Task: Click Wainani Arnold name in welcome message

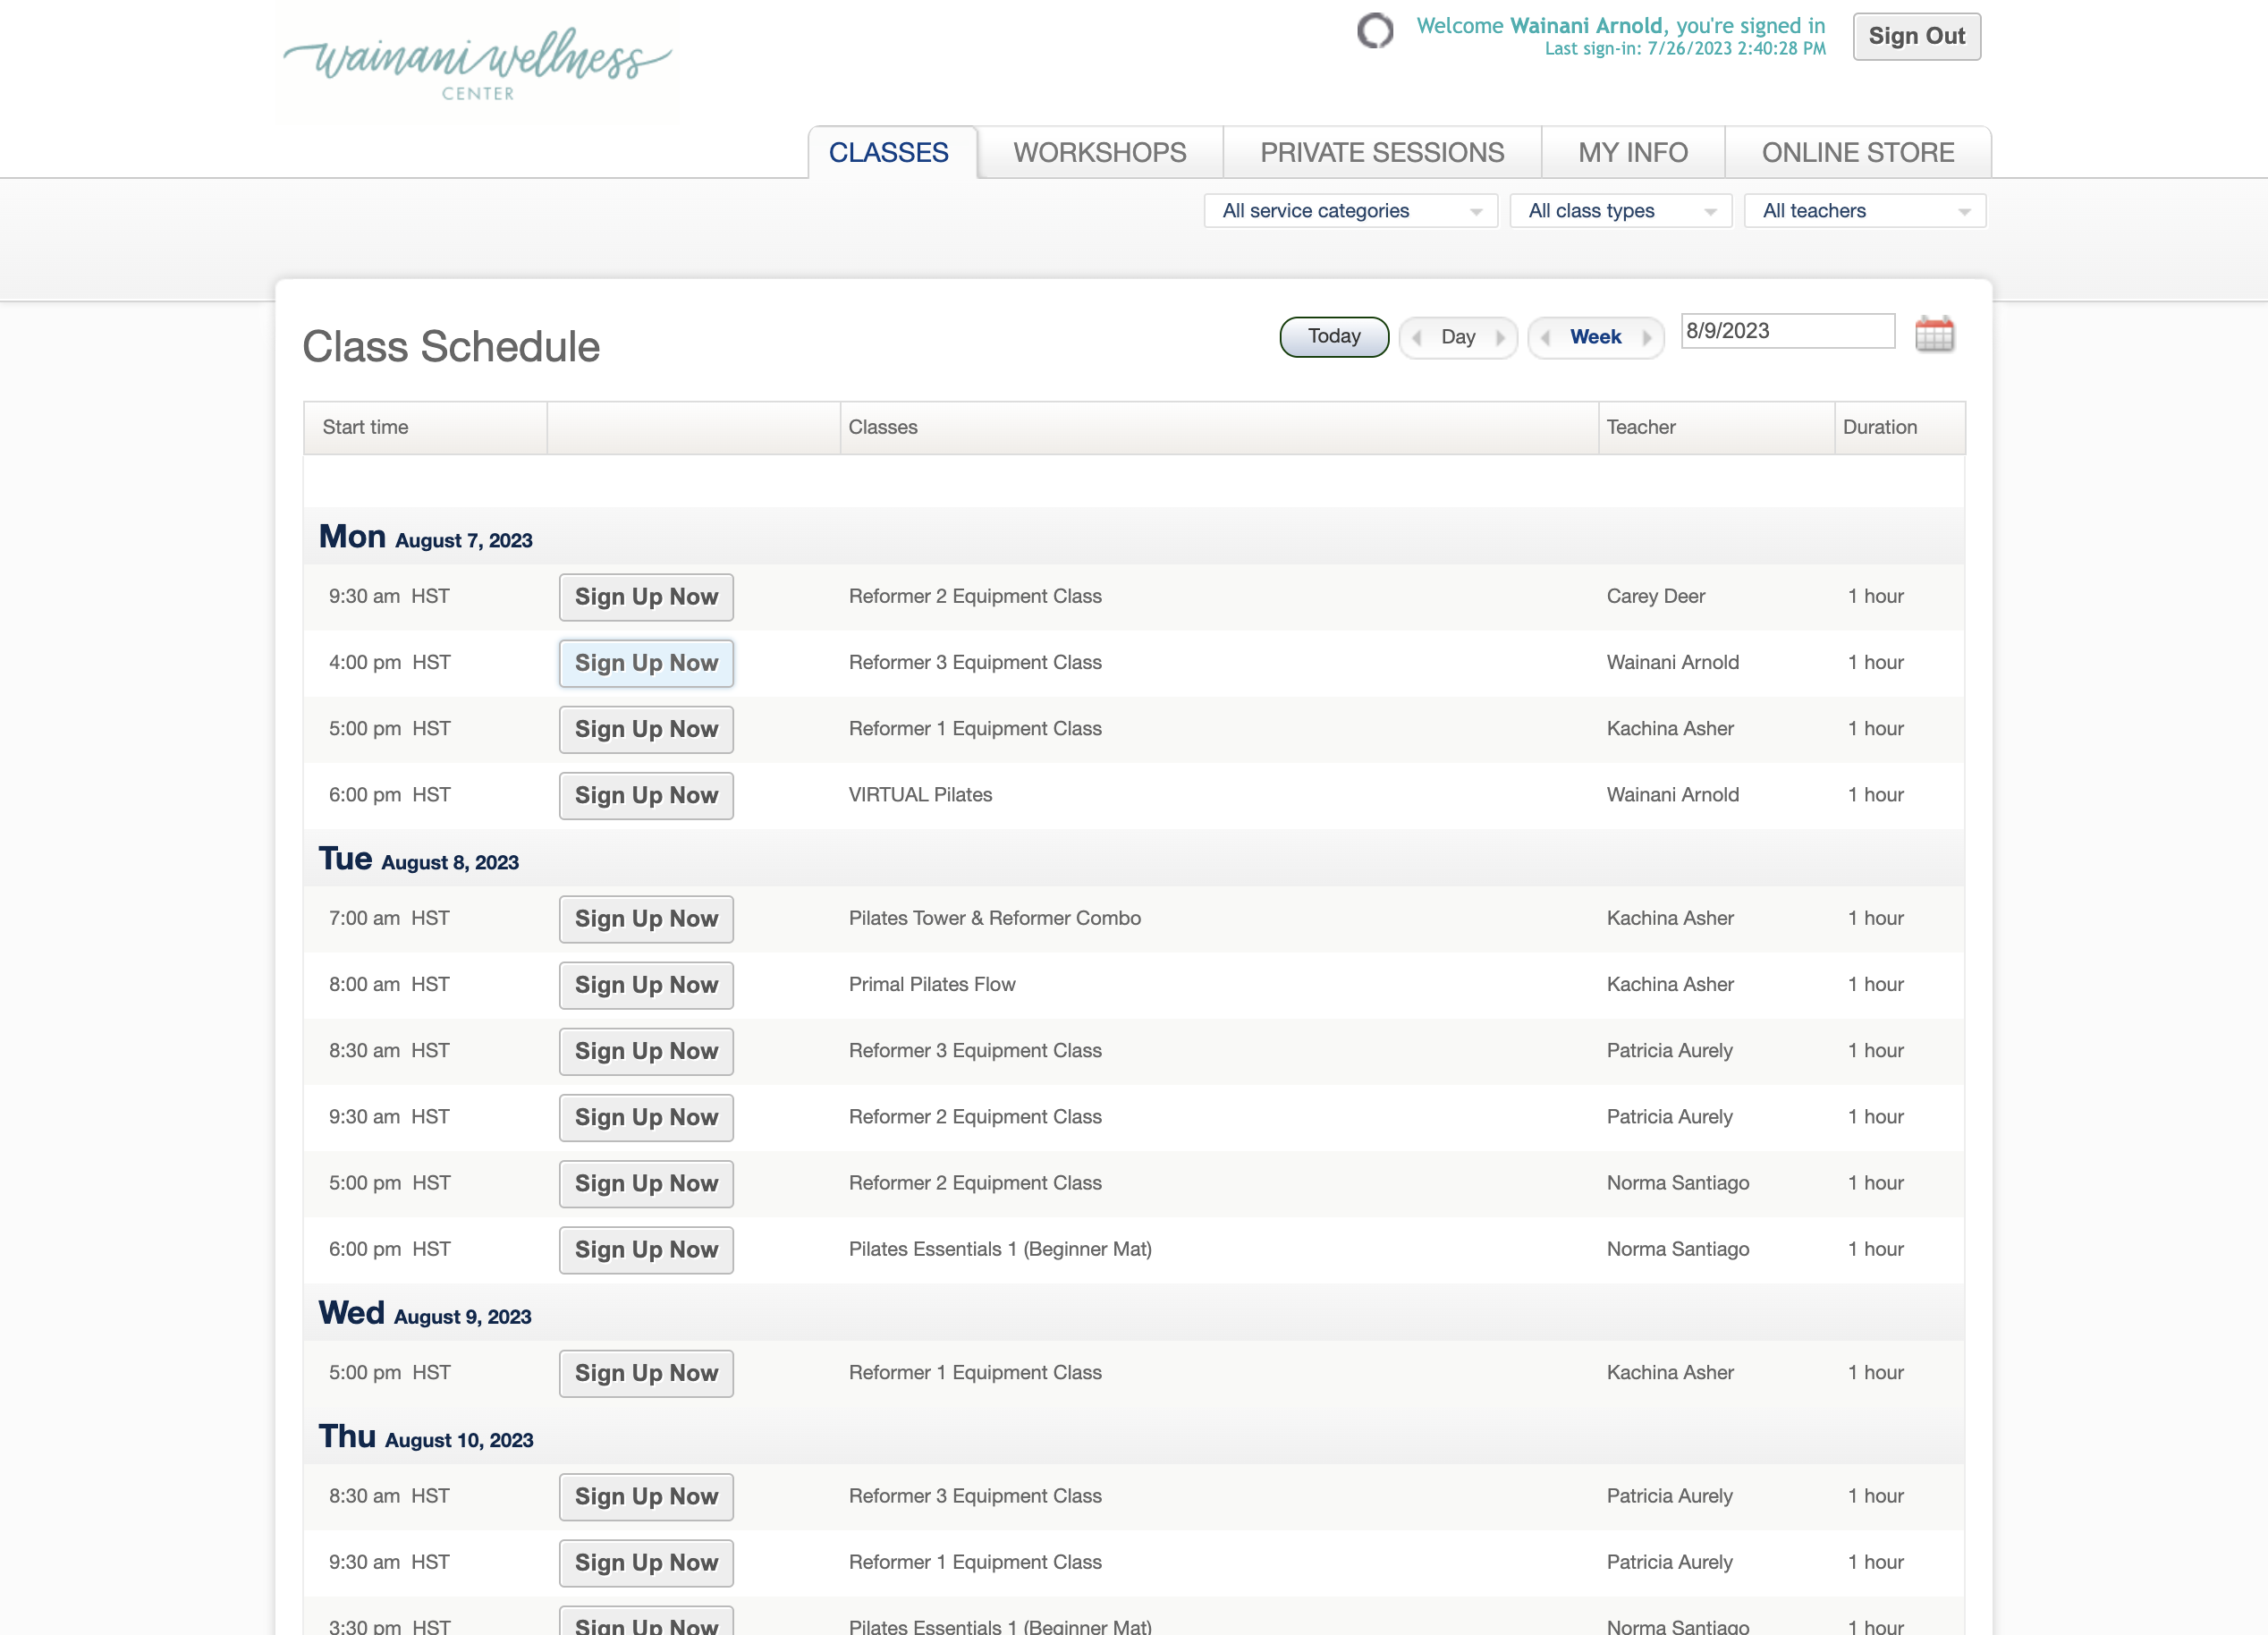Action: click(1586, 26)
